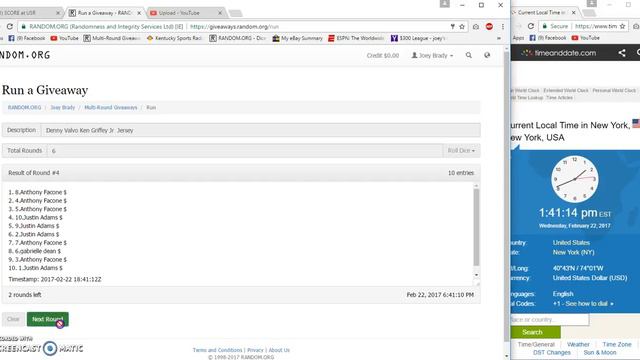Click result row 6.gabrielle dean $

tap(35, 251)
